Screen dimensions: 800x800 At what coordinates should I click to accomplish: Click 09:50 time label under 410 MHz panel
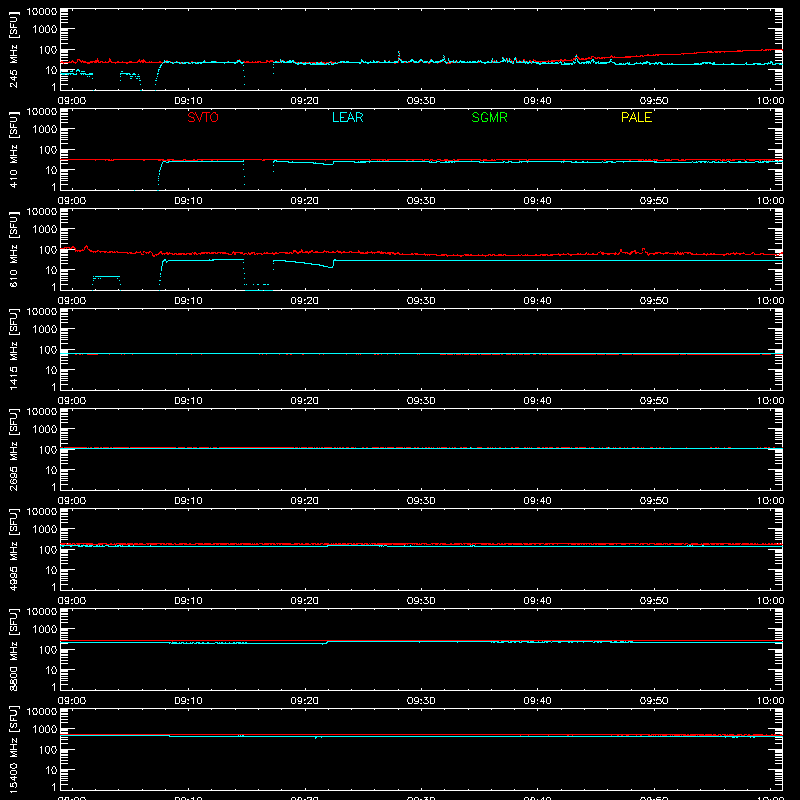pyautogui.click(x=654, y=201)
